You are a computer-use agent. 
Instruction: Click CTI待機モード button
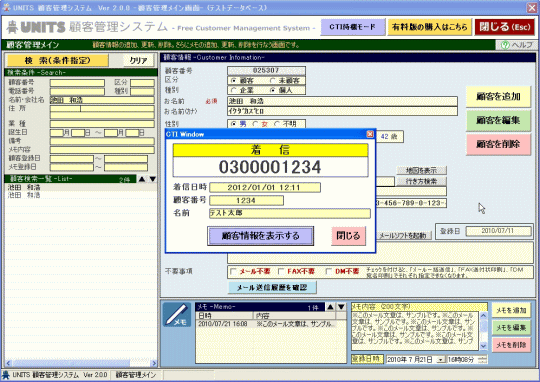pos(353,27)
